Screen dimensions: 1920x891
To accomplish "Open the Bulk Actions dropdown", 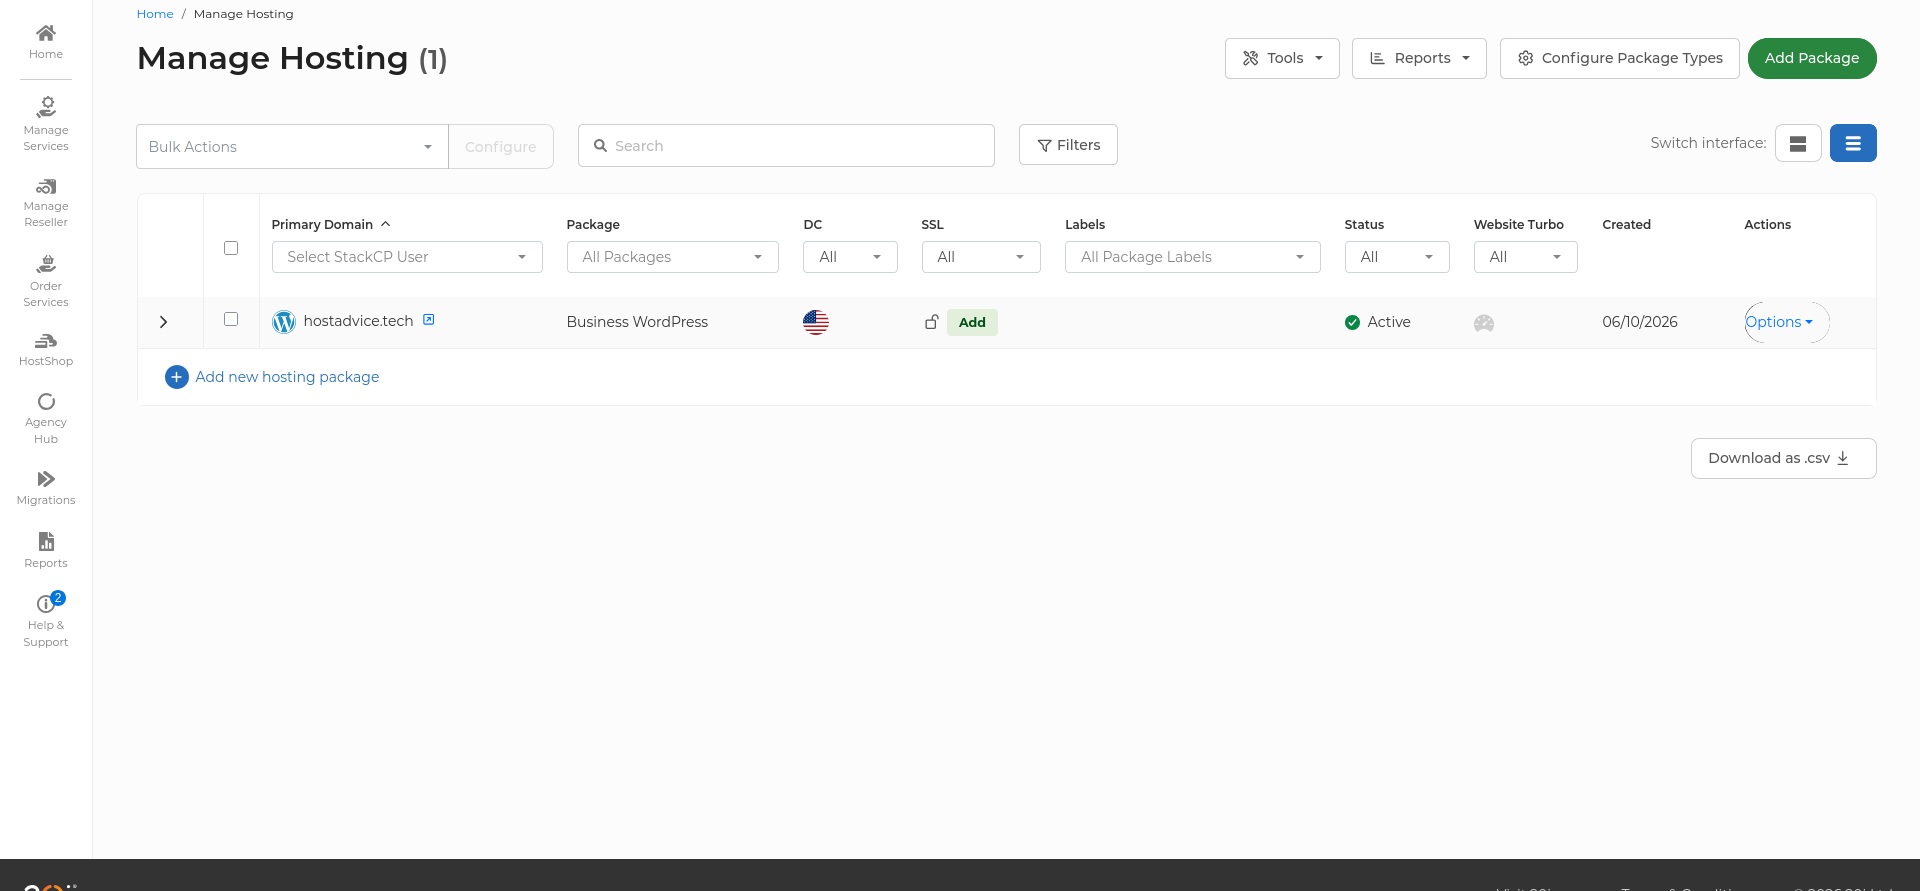I will point(292,147).
